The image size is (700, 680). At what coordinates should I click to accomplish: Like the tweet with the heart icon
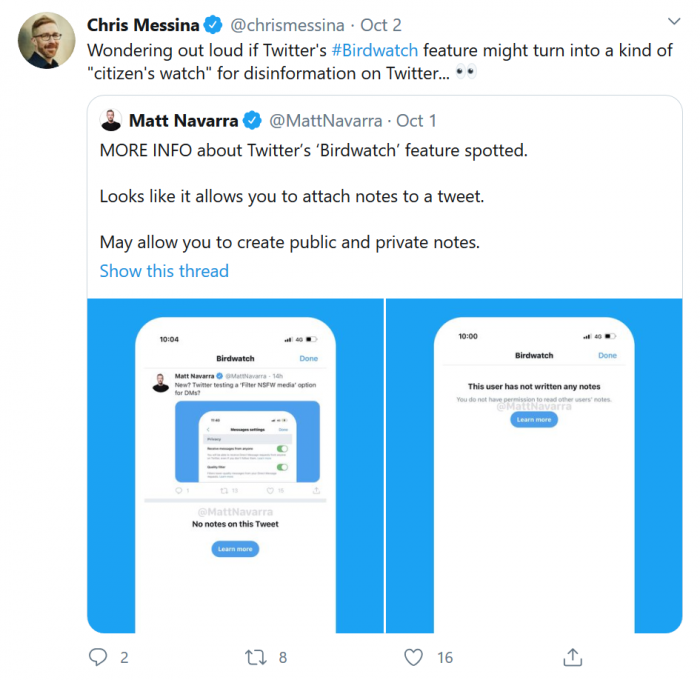point(413,657)
